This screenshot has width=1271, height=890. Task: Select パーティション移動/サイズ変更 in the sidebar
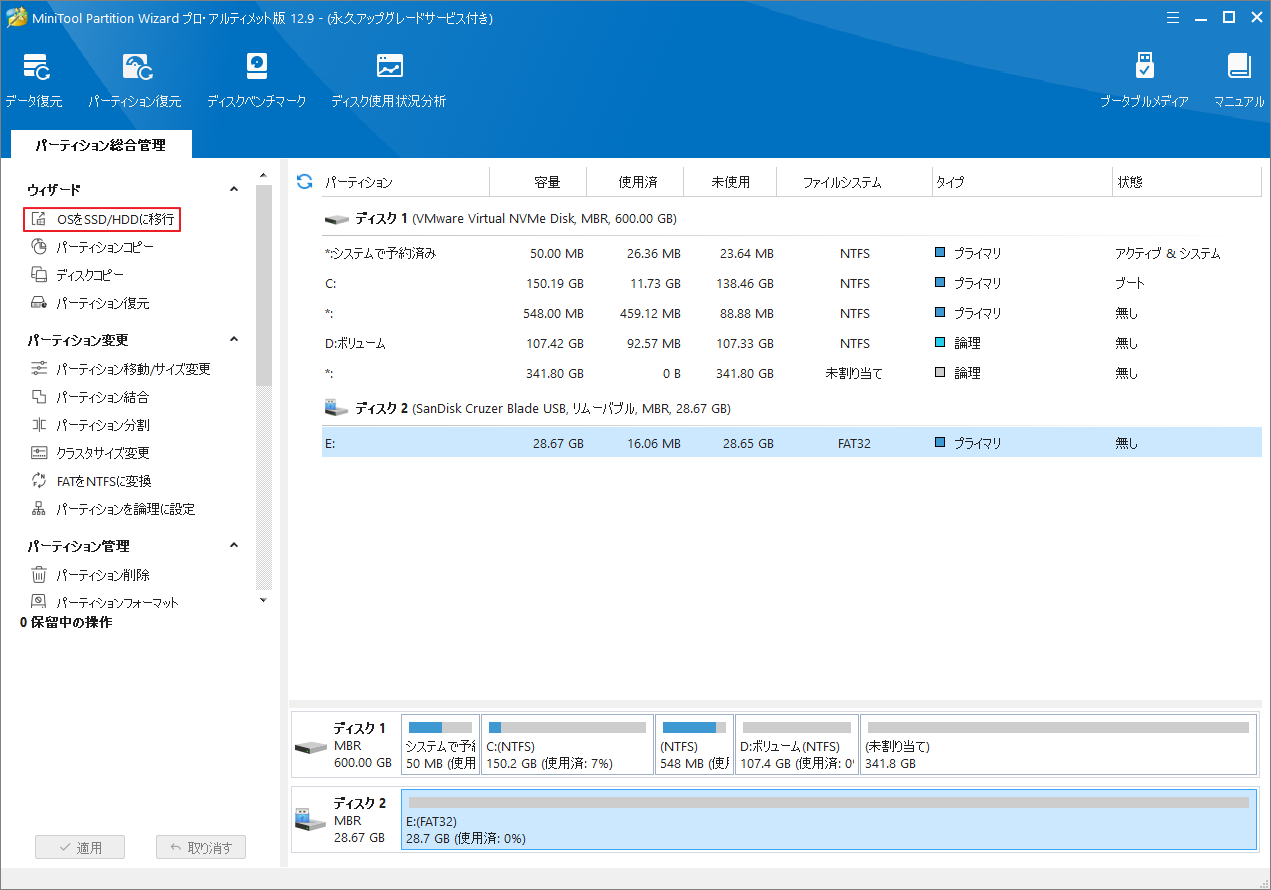[133, 369]
